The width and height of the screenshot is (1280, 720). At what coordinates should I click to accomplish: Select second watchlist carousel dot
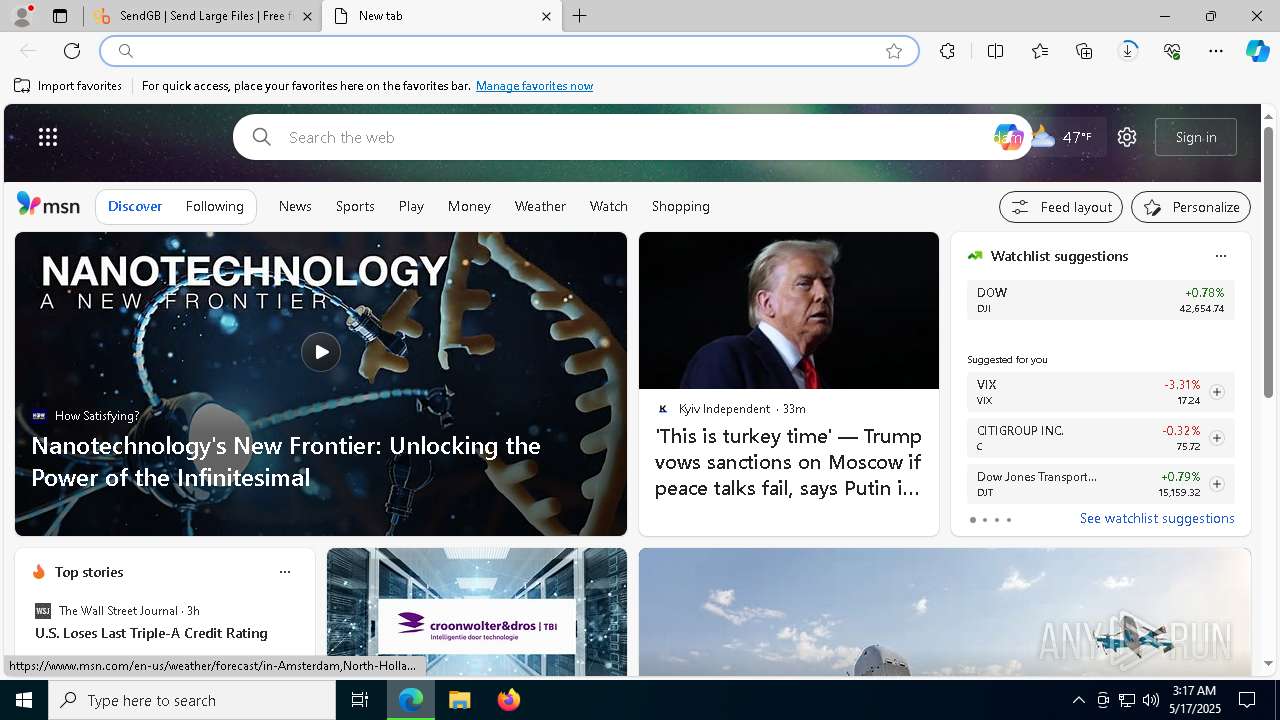coord(984,520)
